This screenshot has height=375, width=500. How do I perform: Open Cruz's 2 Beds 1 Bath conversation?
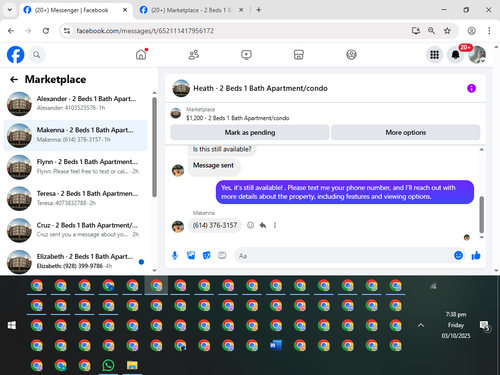[x=76, y=230]
